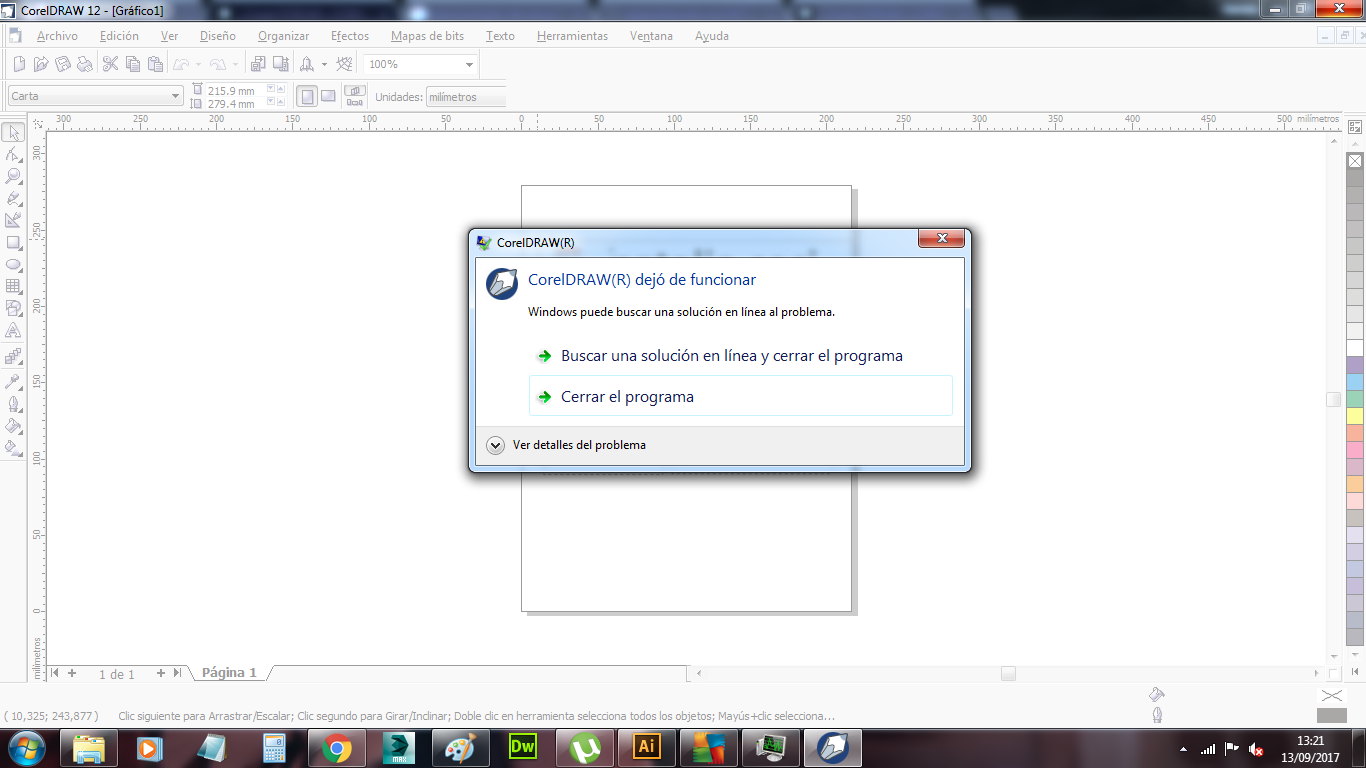Click the Cut scissors icon
This screenshot has height=768, width=1366.
[111, 64]
